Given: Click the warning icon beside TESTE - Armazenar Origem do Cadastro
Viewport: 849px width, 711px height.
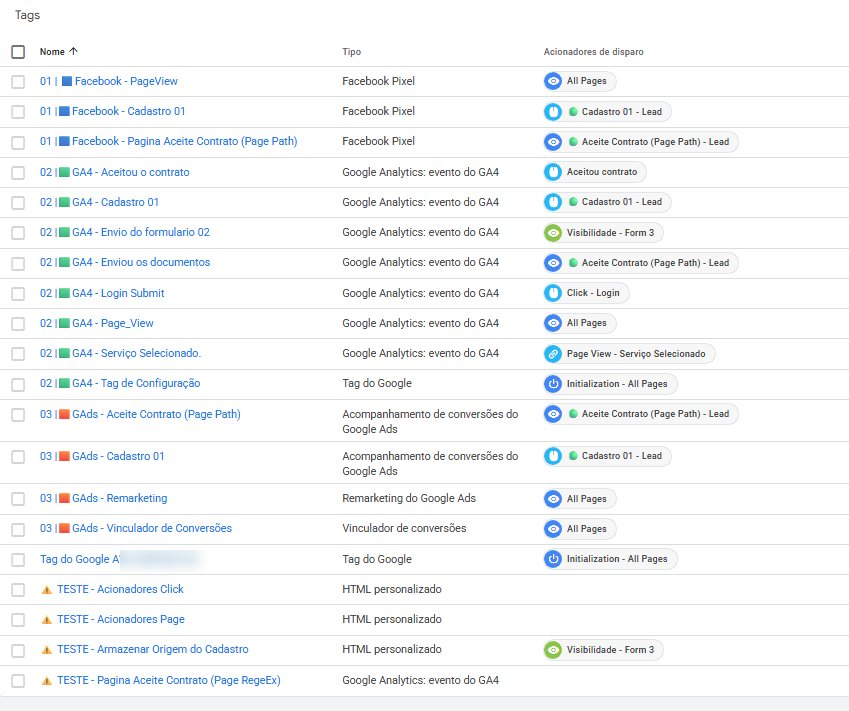Looking at the screenshot, I should point(47,650).
